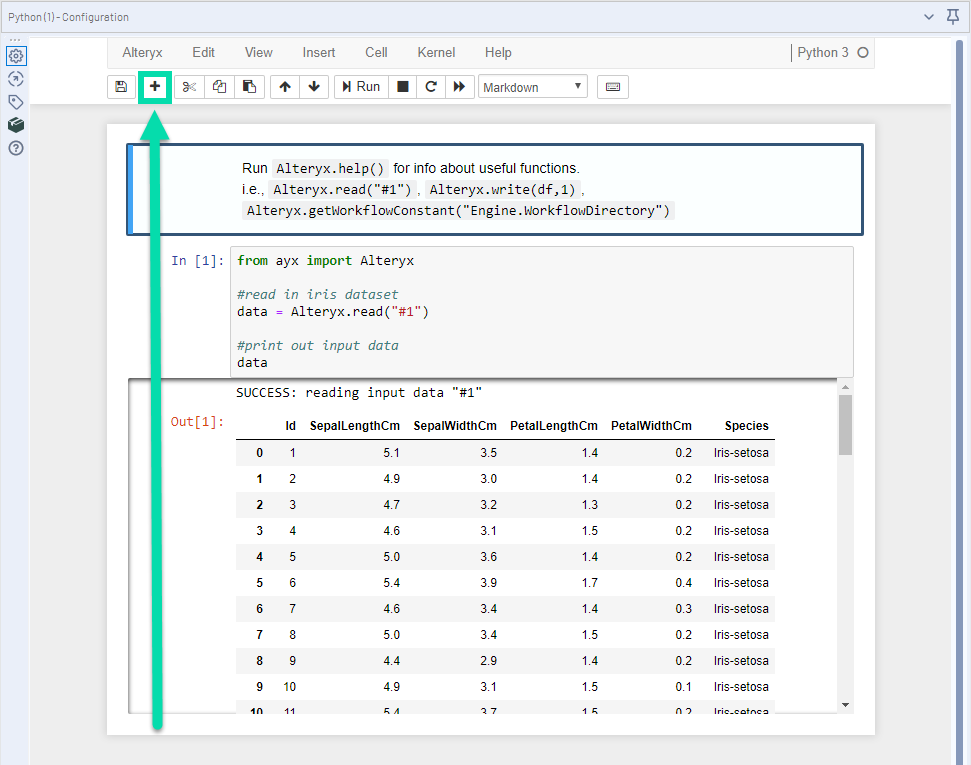971x765 pixels.
Task: Restart the kernel with the circular arrow
Action: click(x=431, y=87)
